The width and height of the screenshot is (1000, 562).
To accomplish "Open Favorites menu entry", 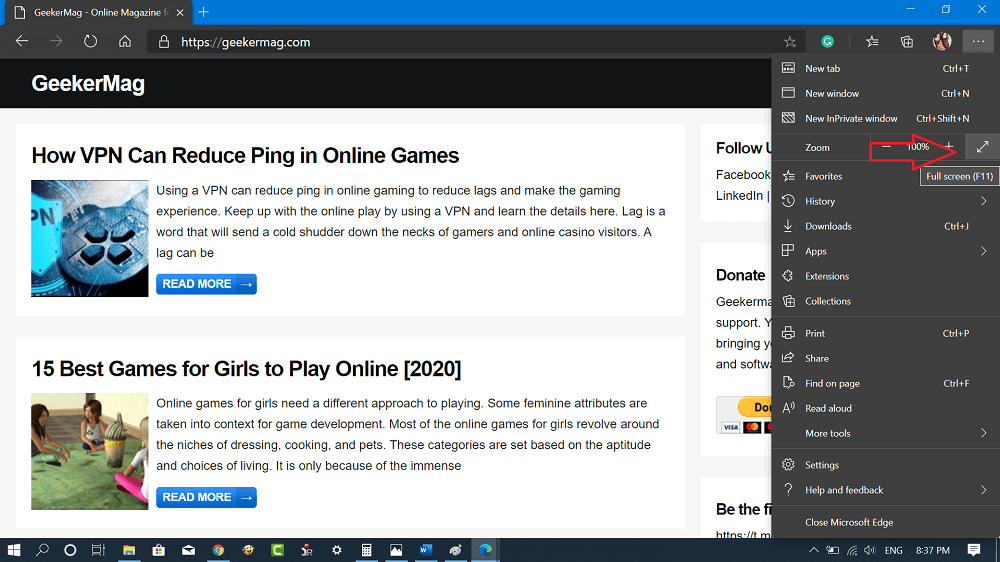I will 885,176.
